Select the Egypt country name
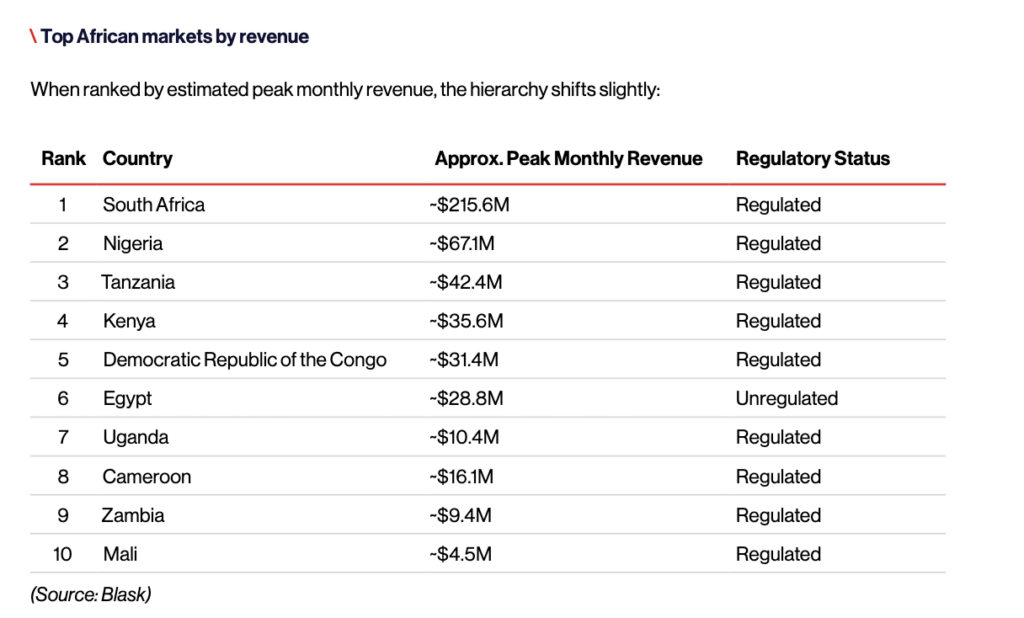The image size is (1024, 618). pyautogui.click(x=127, y=399)
